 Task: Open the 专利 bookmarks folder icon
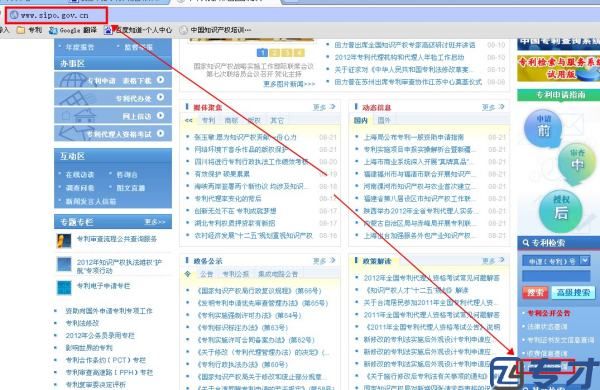click(x=21, y=30)
